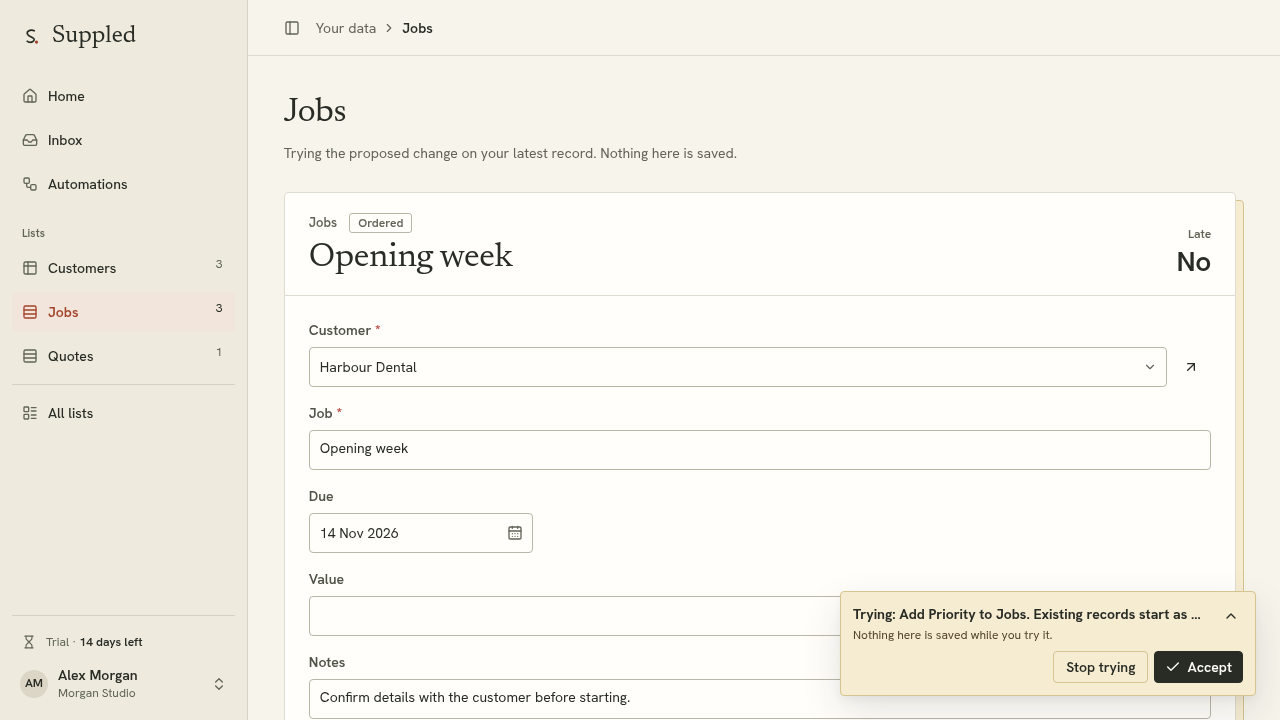Click the Customers table icon
Screen dimensions: 1280x720
coord(30,268)
